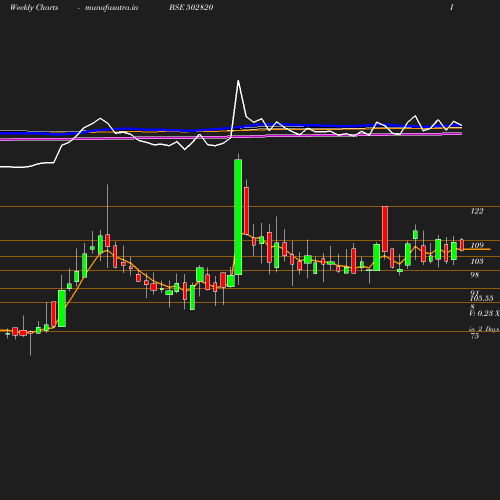Click the "98" price level label
The width and height of the screenshot is (500, 500).
[x=475, y=275]
